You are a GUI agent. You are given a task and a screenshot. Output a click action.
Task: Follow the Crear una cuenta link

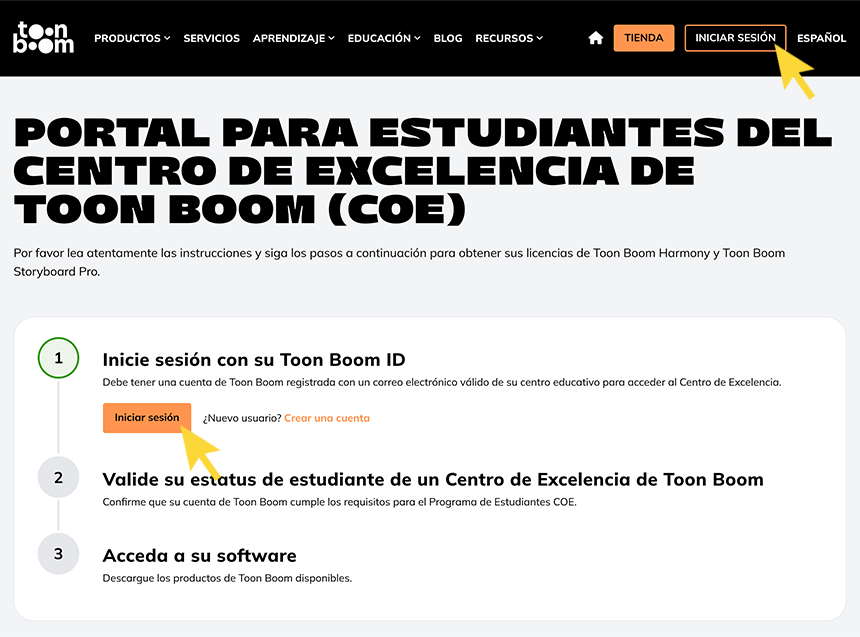click(327, 418)
